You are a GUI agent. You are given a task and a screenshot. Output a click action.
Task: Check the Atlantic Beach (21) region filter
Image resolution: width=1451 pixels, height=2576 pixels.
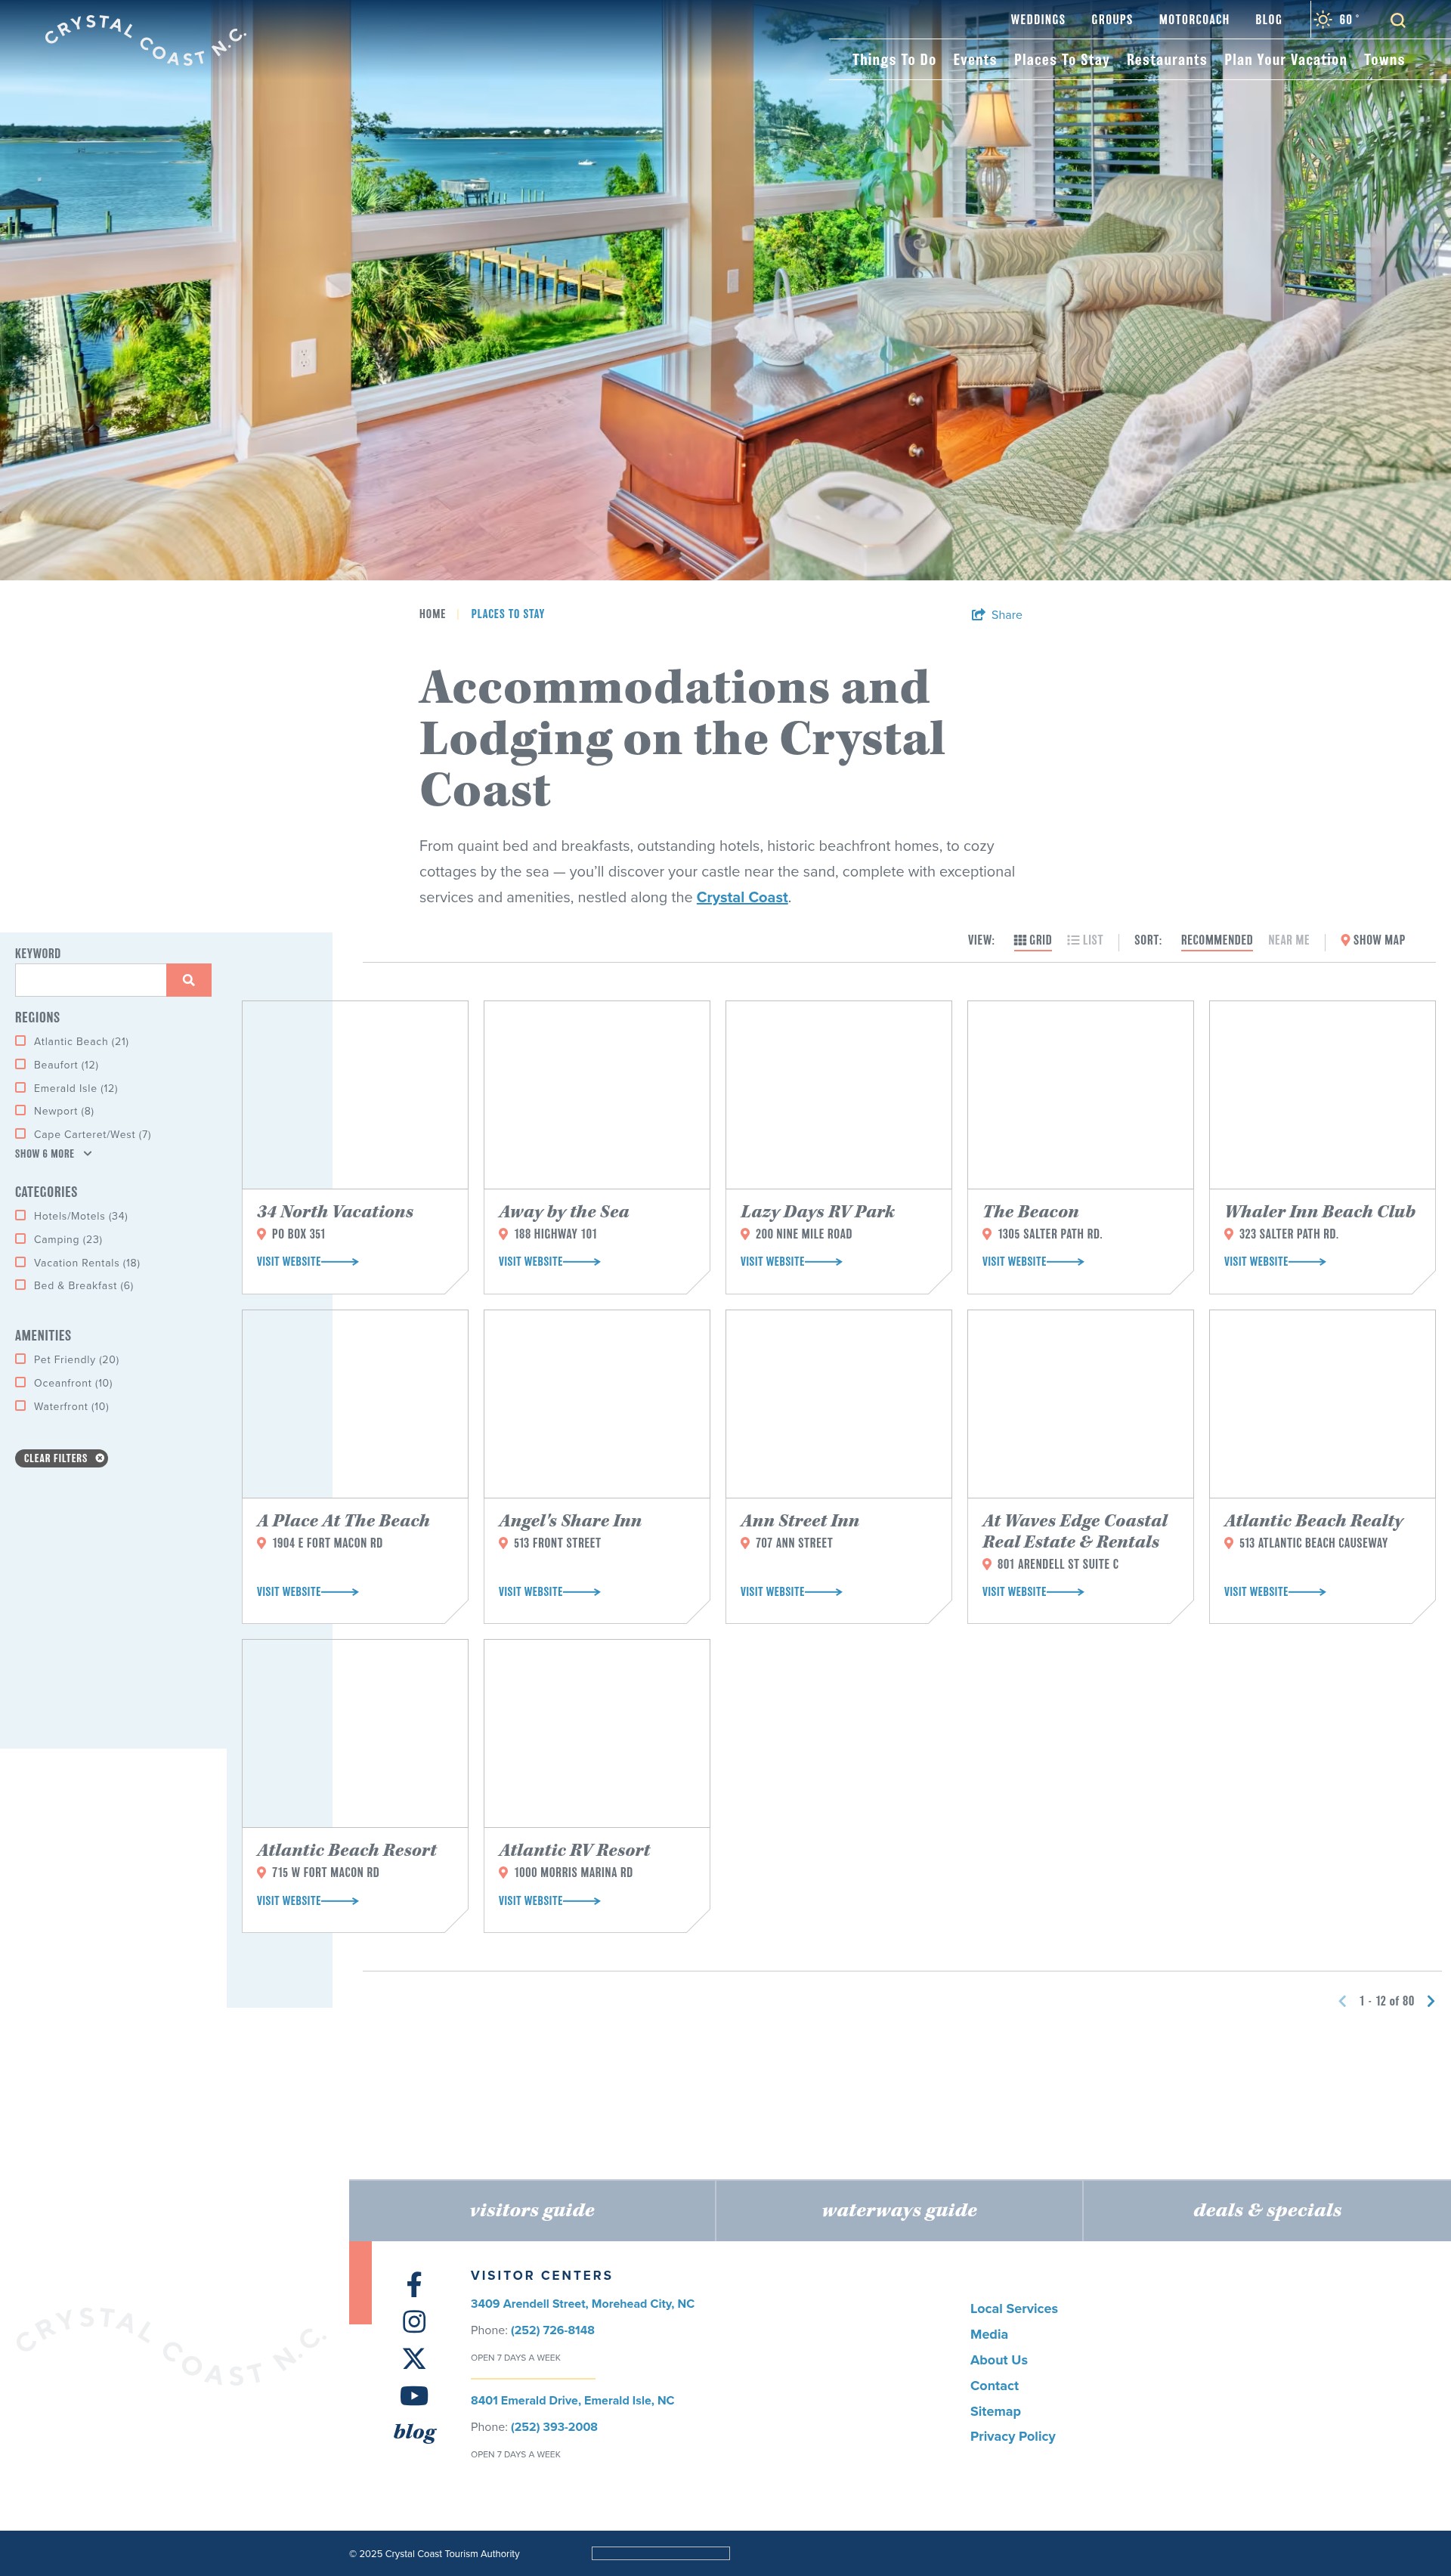20,1041
